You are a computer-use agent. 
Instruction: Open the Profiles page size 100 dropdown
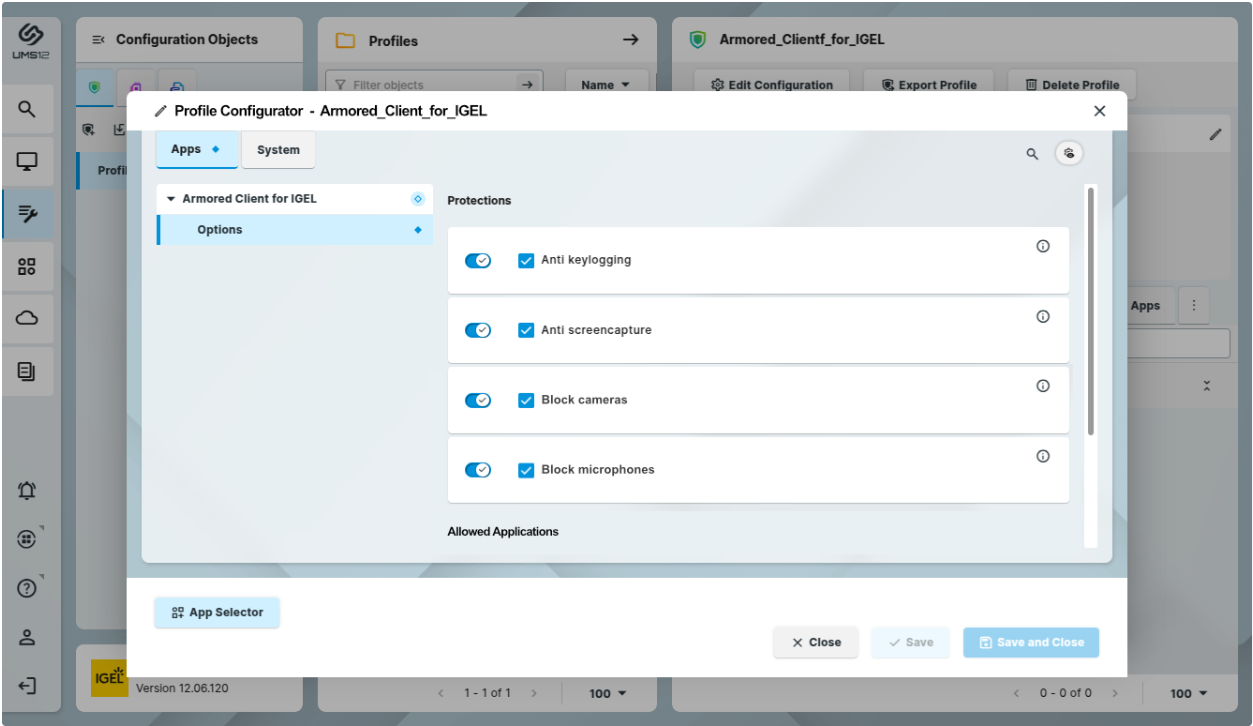click(x=607, y=693)
